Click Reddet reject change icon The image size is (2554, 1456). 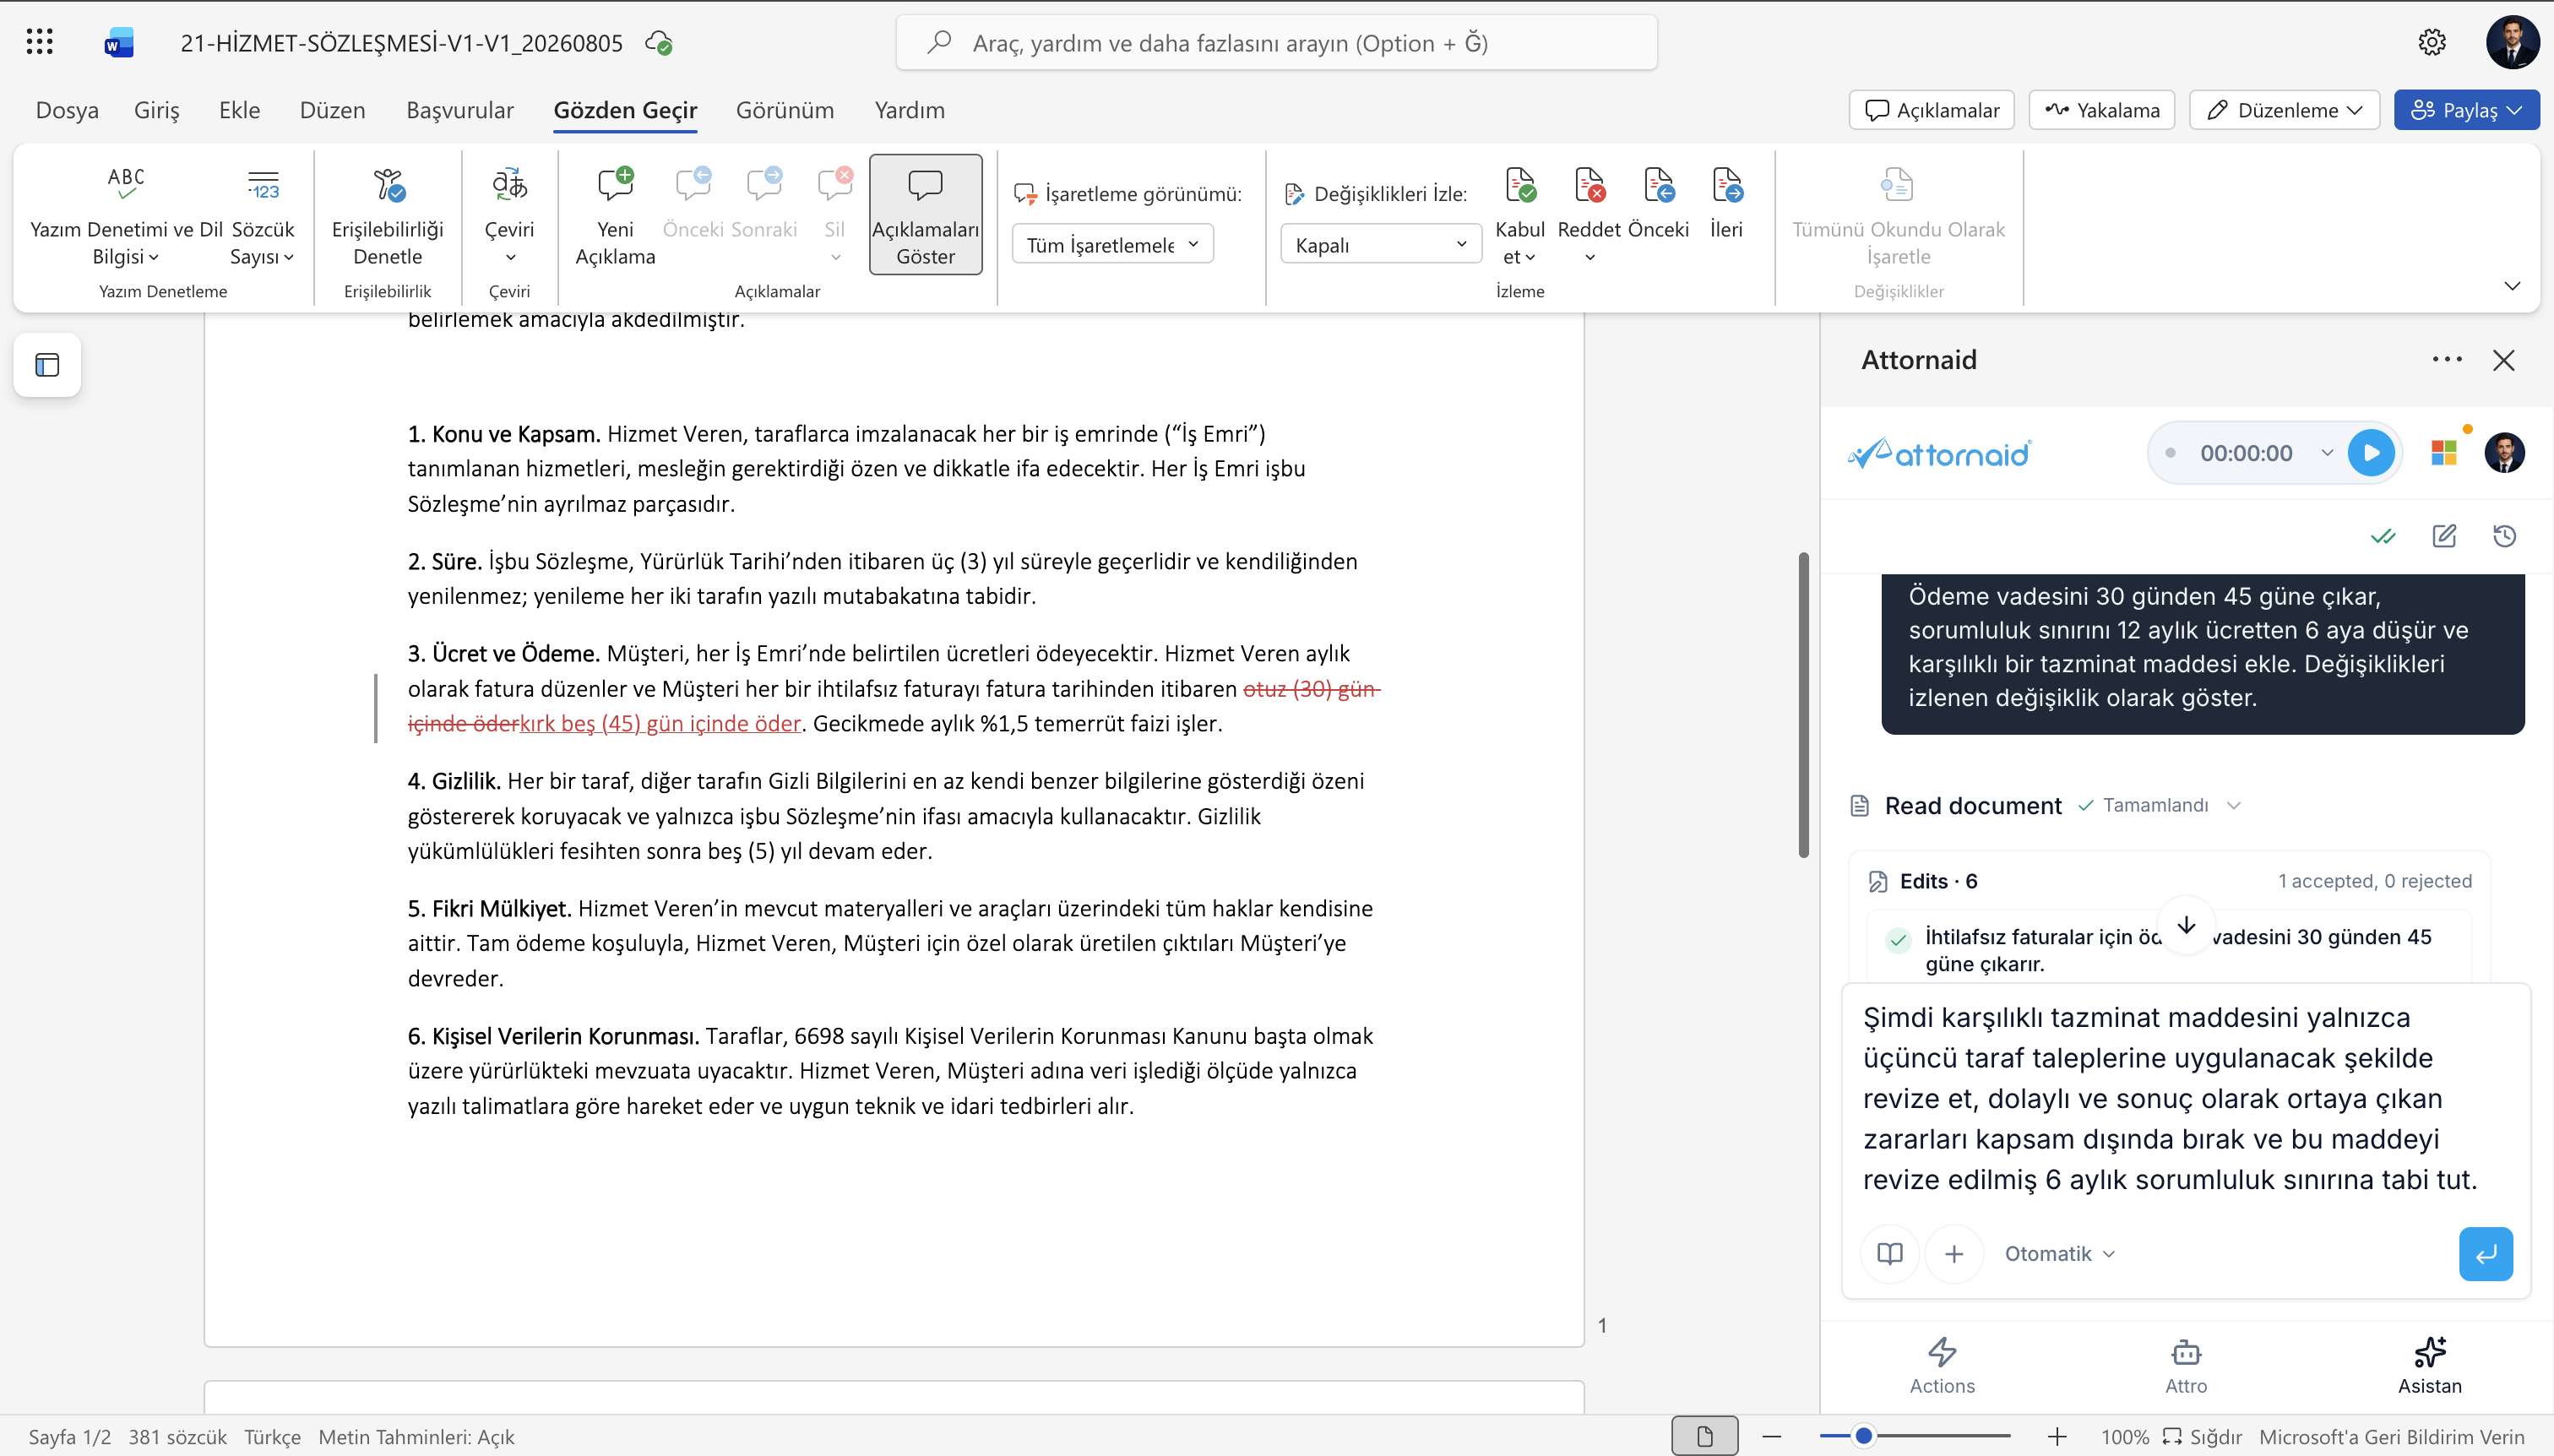point(1589,186)
